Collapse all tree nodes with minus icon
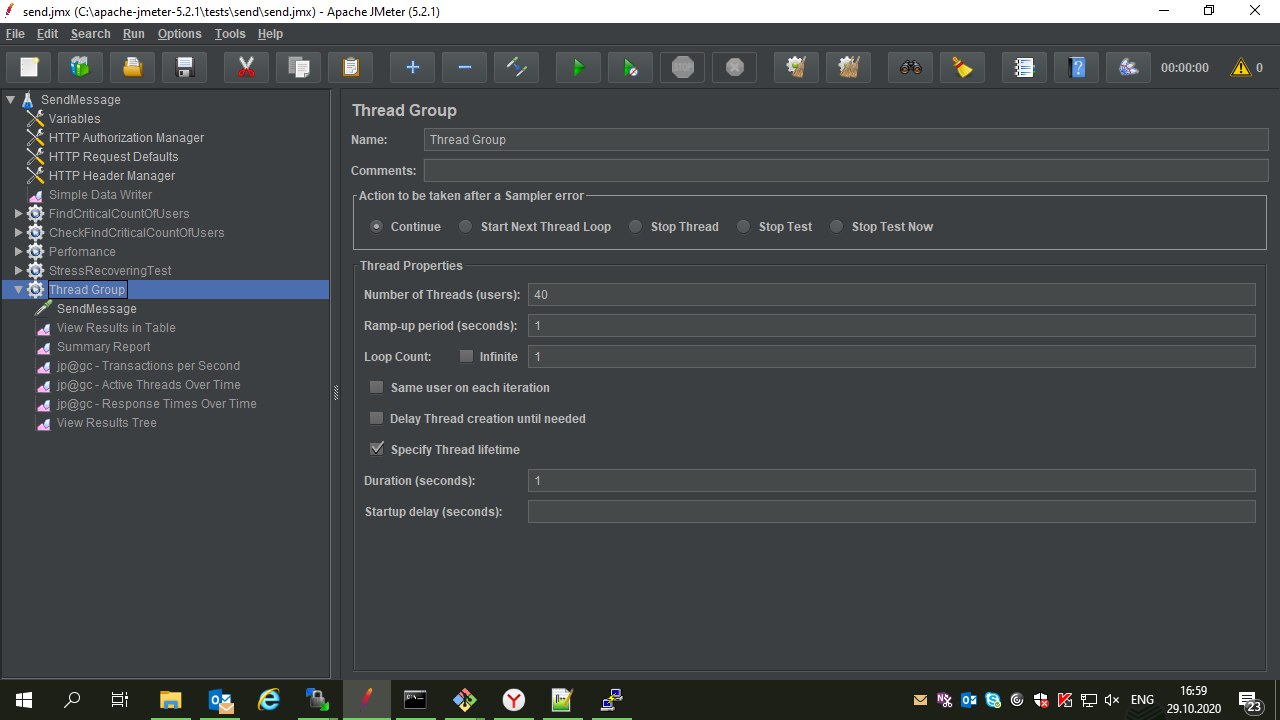The image size is (1280, 720). tap(464, 68)
